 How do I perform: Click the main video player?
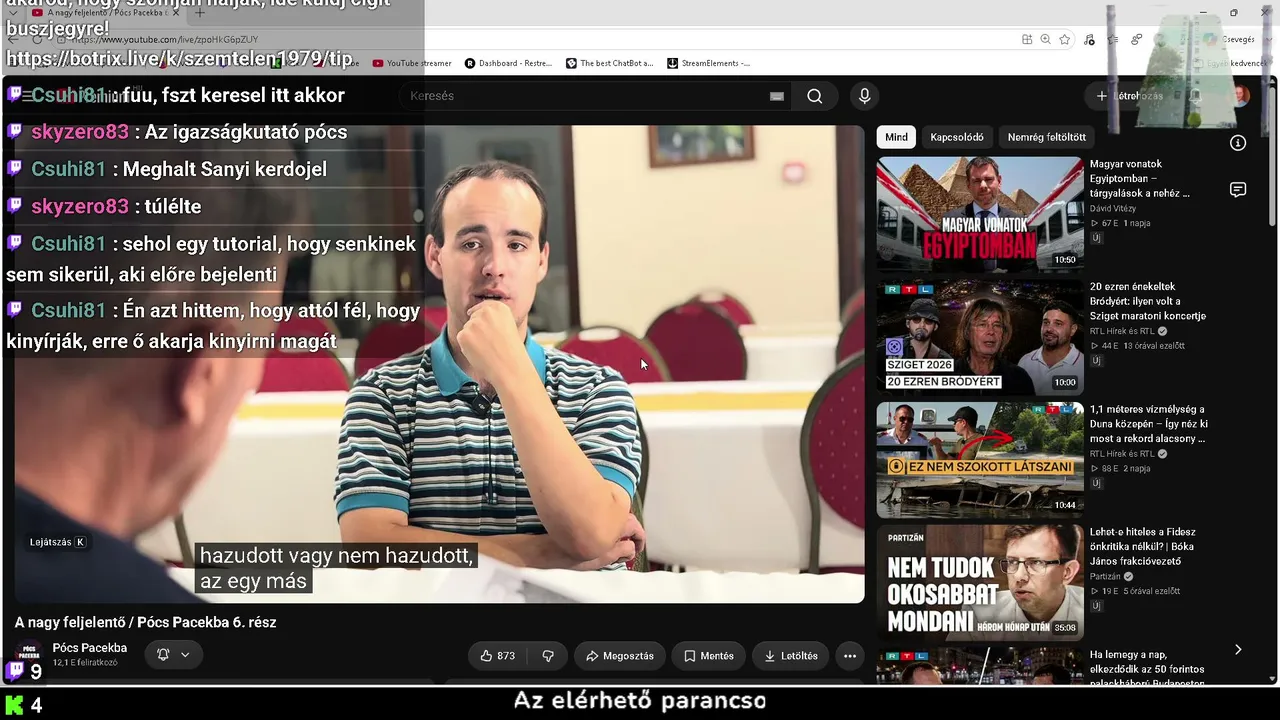439,364
